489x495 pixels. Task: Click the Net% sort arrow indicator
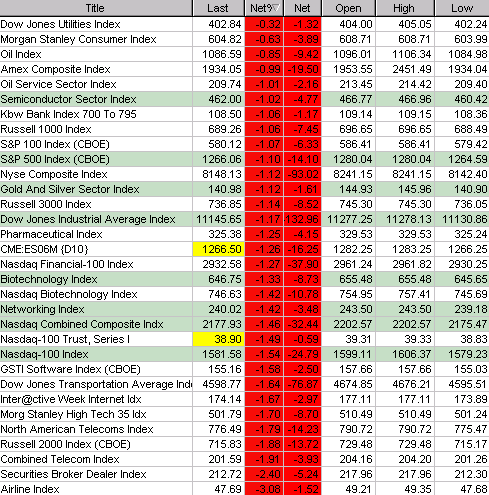[276, 7]
